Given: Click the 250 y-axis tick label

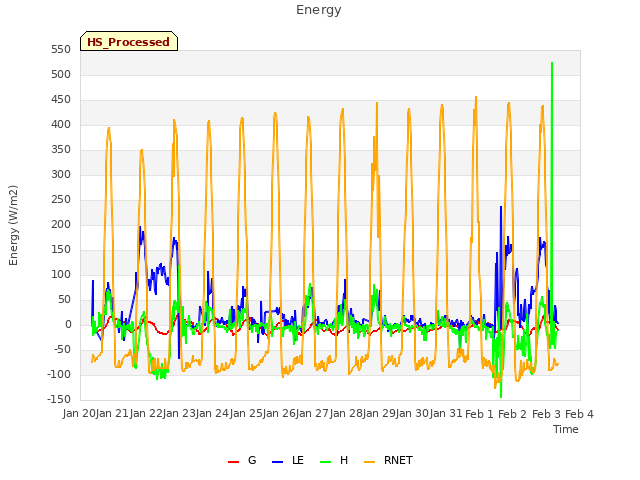Looking at the screenshot, I should tap(61, 200).
